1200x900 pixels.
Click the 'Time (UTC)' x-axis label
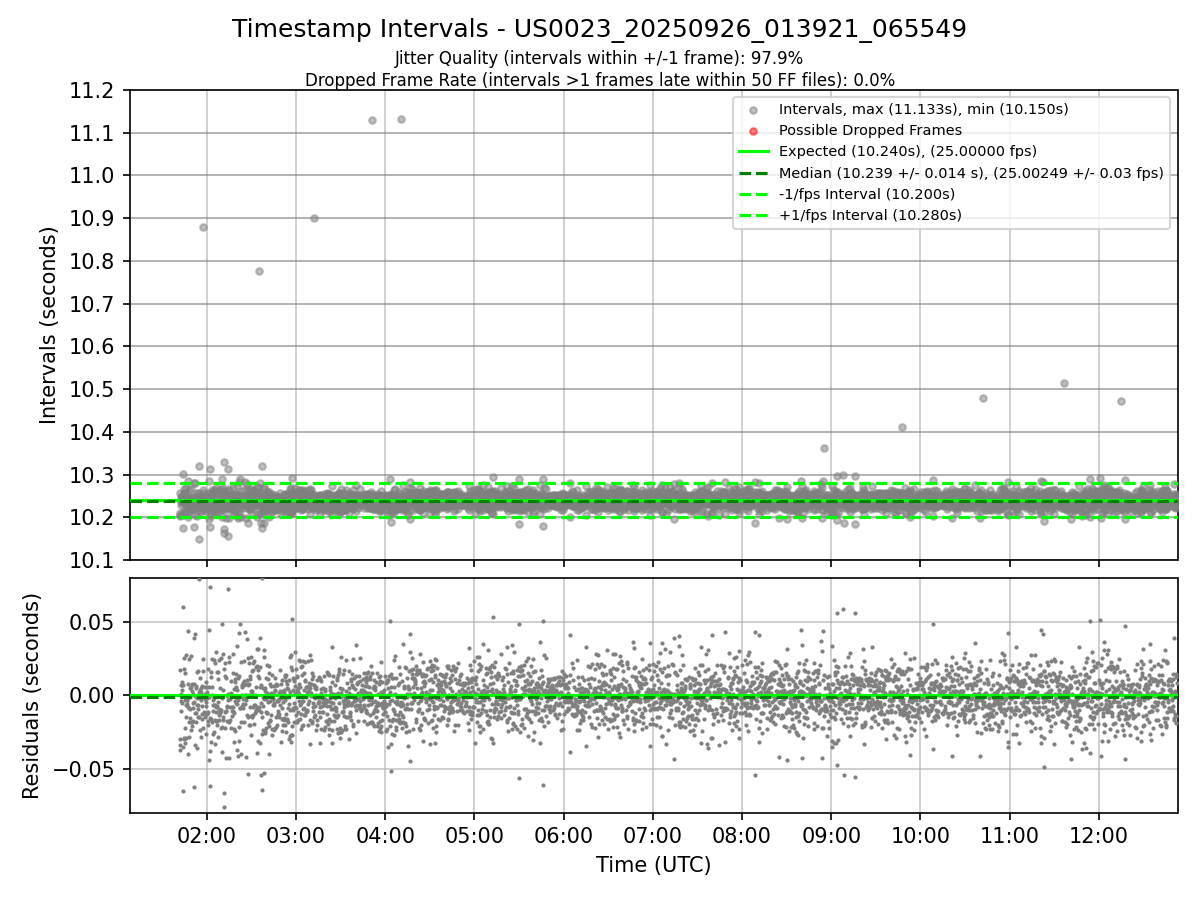[653, 865]
